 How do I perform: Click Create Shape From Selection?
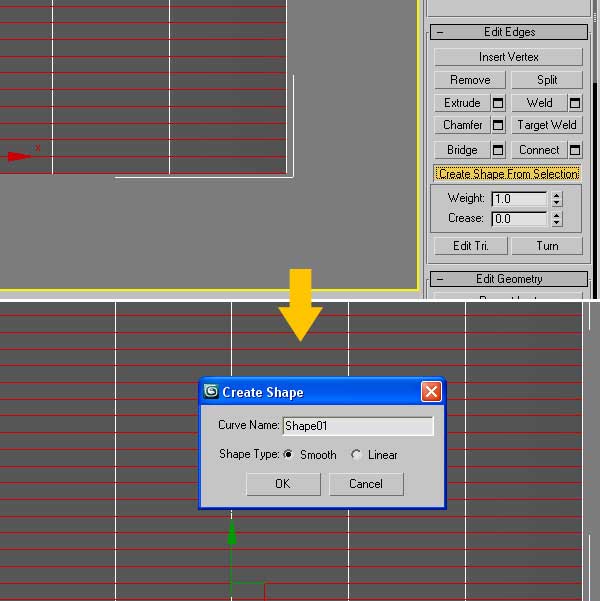tap(508, 174)
